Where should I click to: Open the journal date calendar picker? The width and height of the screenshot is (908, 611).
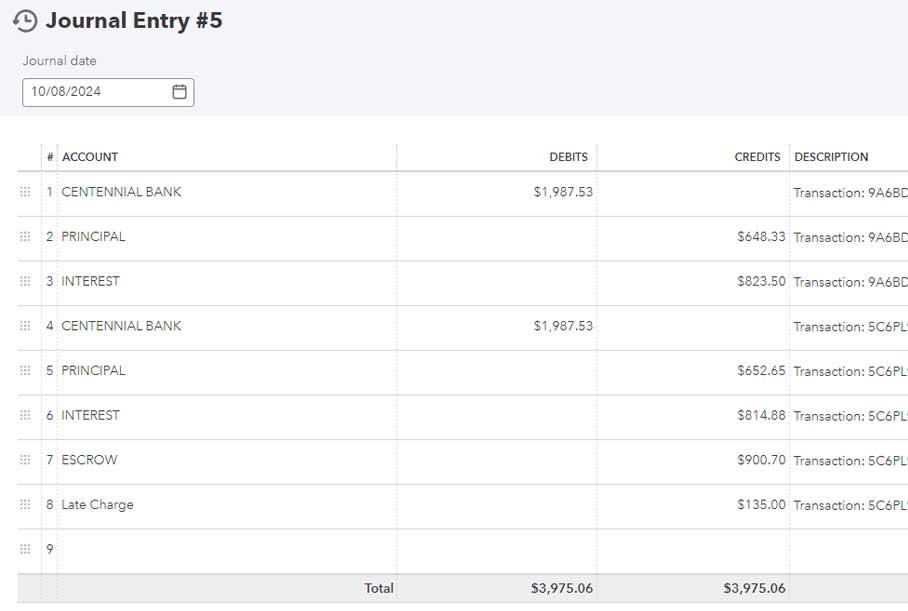(180, 92)
